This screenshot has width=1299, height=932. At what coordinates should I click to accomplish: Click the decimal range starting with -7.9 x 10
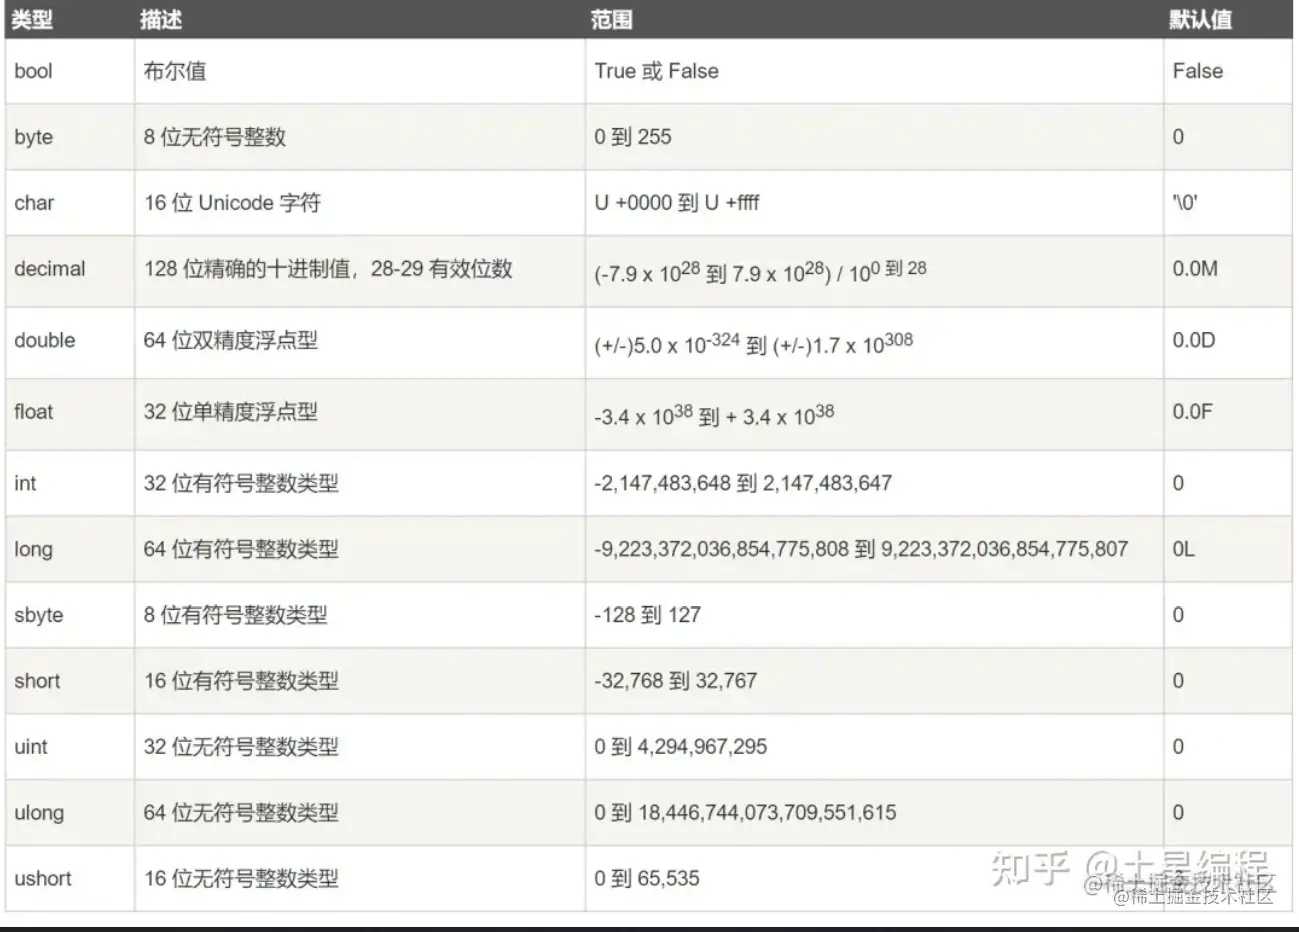pyautogui.click(x=760, y=271)
